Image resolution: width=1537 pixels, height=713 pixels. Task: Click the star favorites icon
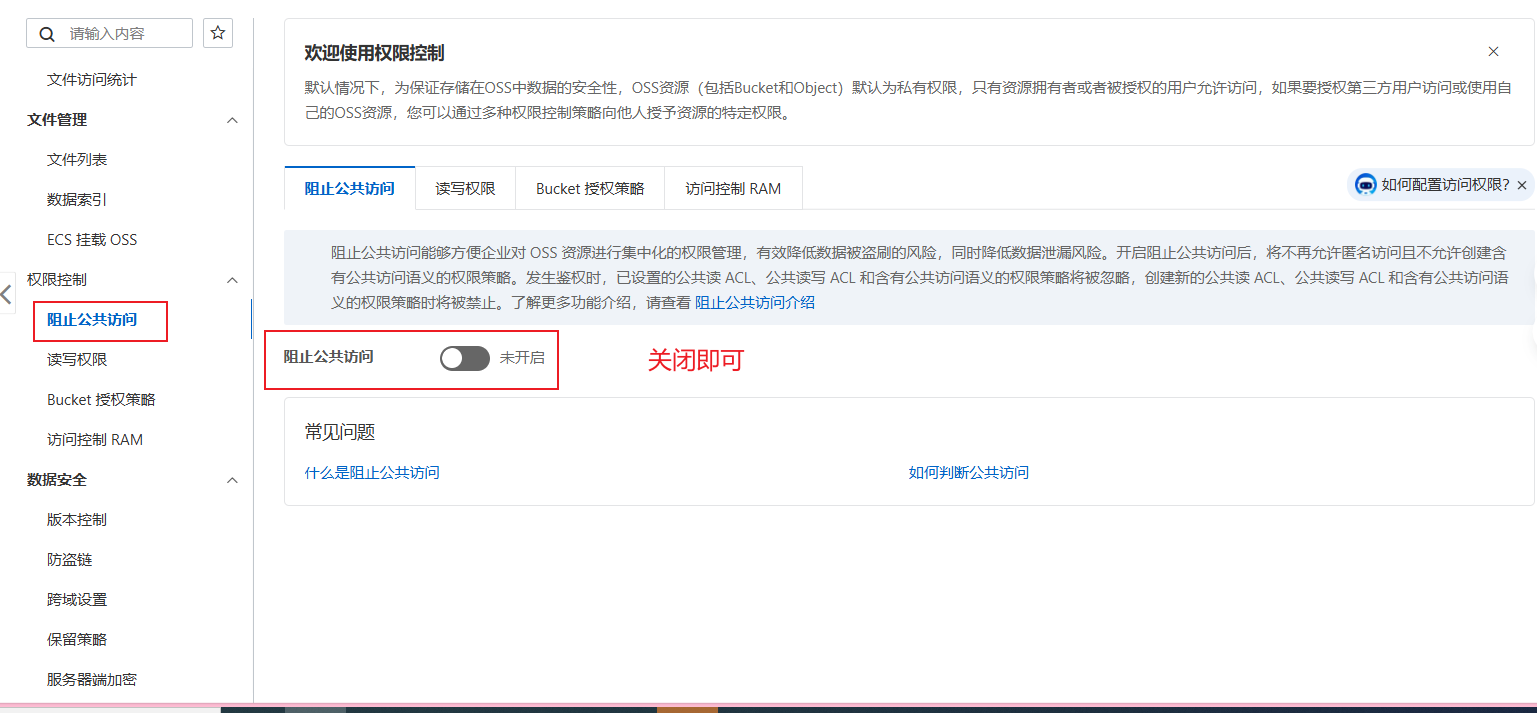click(x=218, y=33)
